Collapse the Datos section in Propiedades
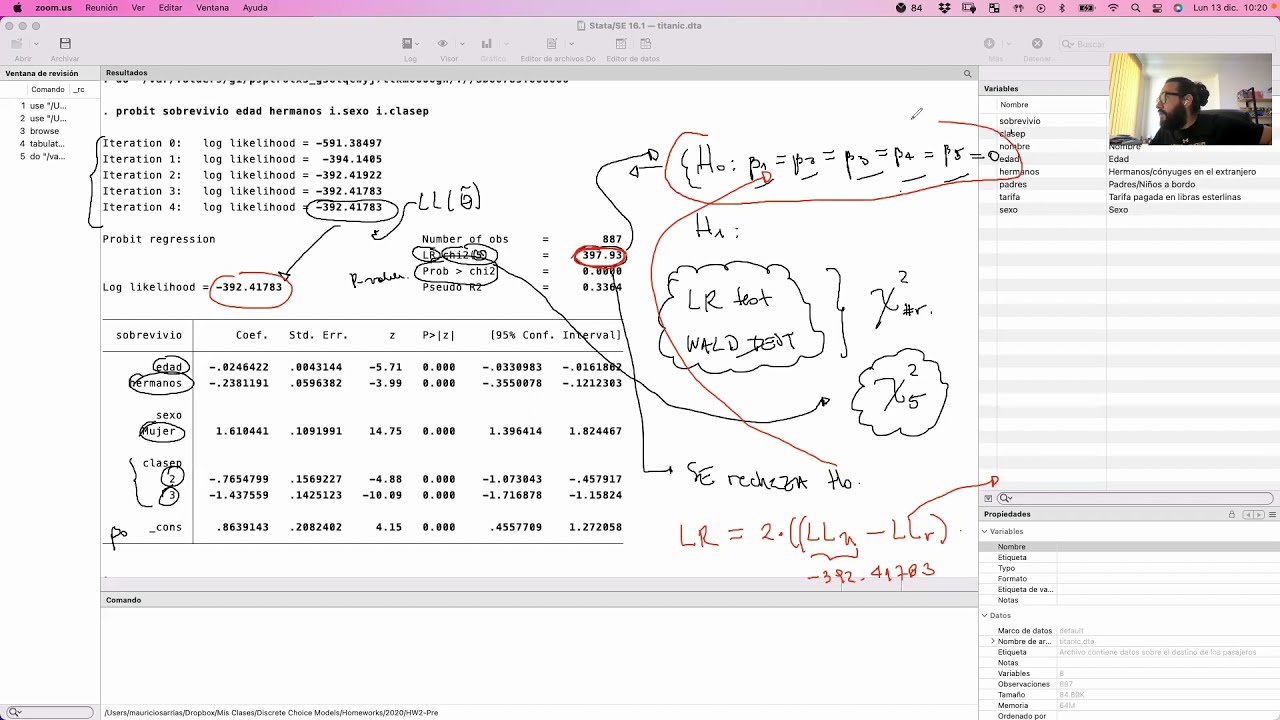 click(985, 615)
